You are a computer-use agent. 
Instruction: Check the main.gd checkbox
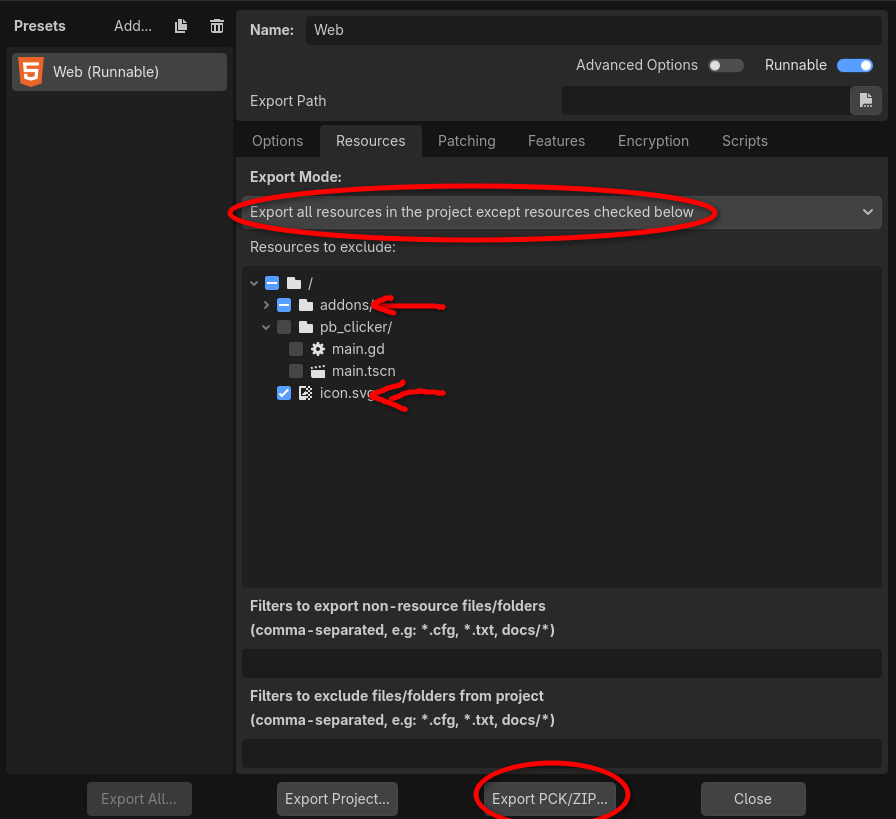pyautogui.click(x=296, y=349)
